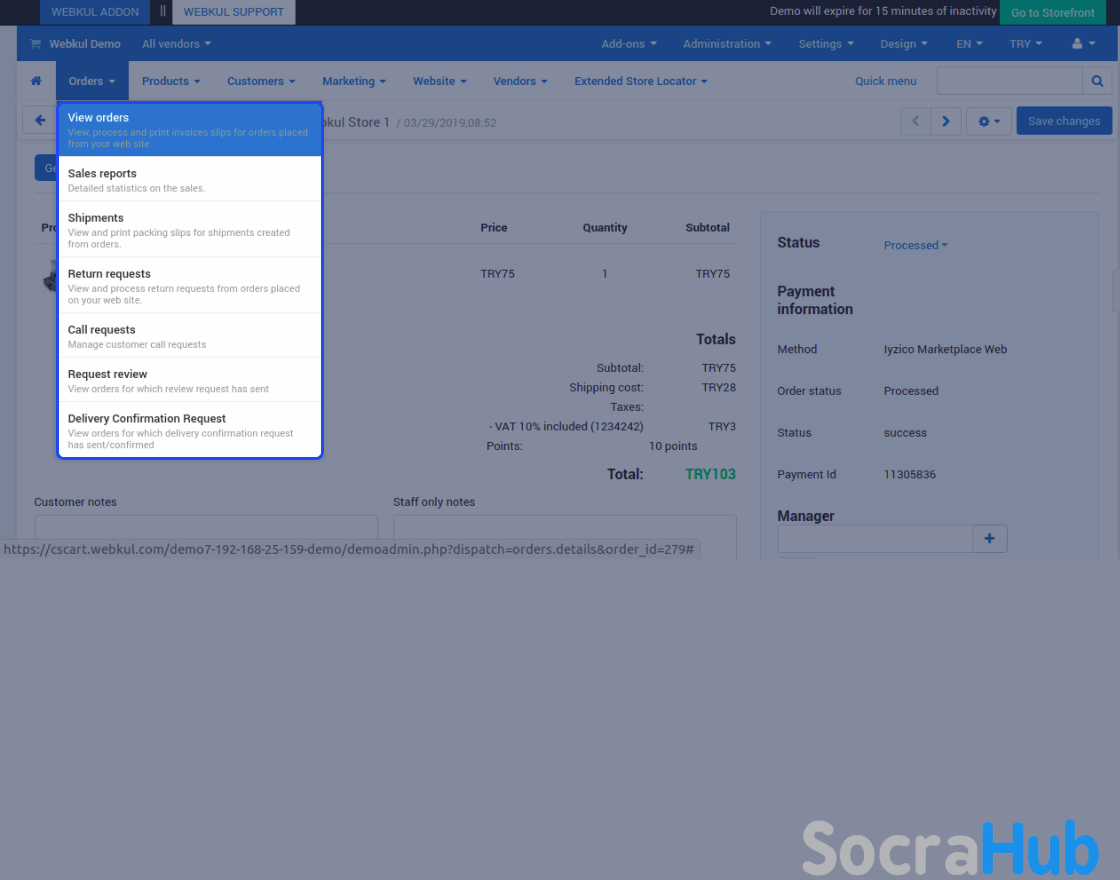Select Call requests menu entry
Viewport: 1120px width, 880px height.
tap(190, 336)
